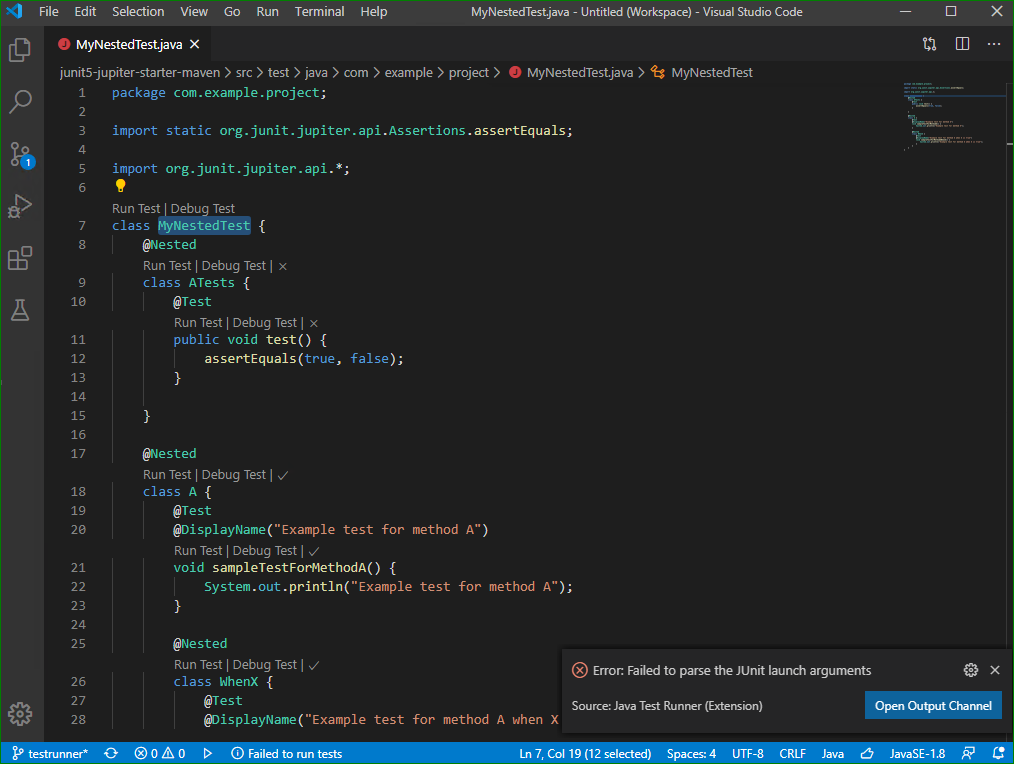Screen dimensions: 1014x764
Task: Change encoding via UTF-8 status item
Action: tap(748, 754)
